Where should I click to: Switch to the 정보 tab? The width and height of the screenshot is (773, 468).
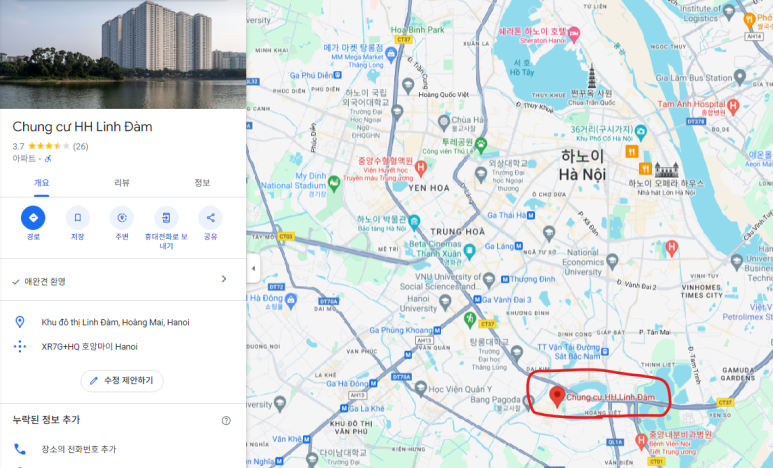click(202, 183)
